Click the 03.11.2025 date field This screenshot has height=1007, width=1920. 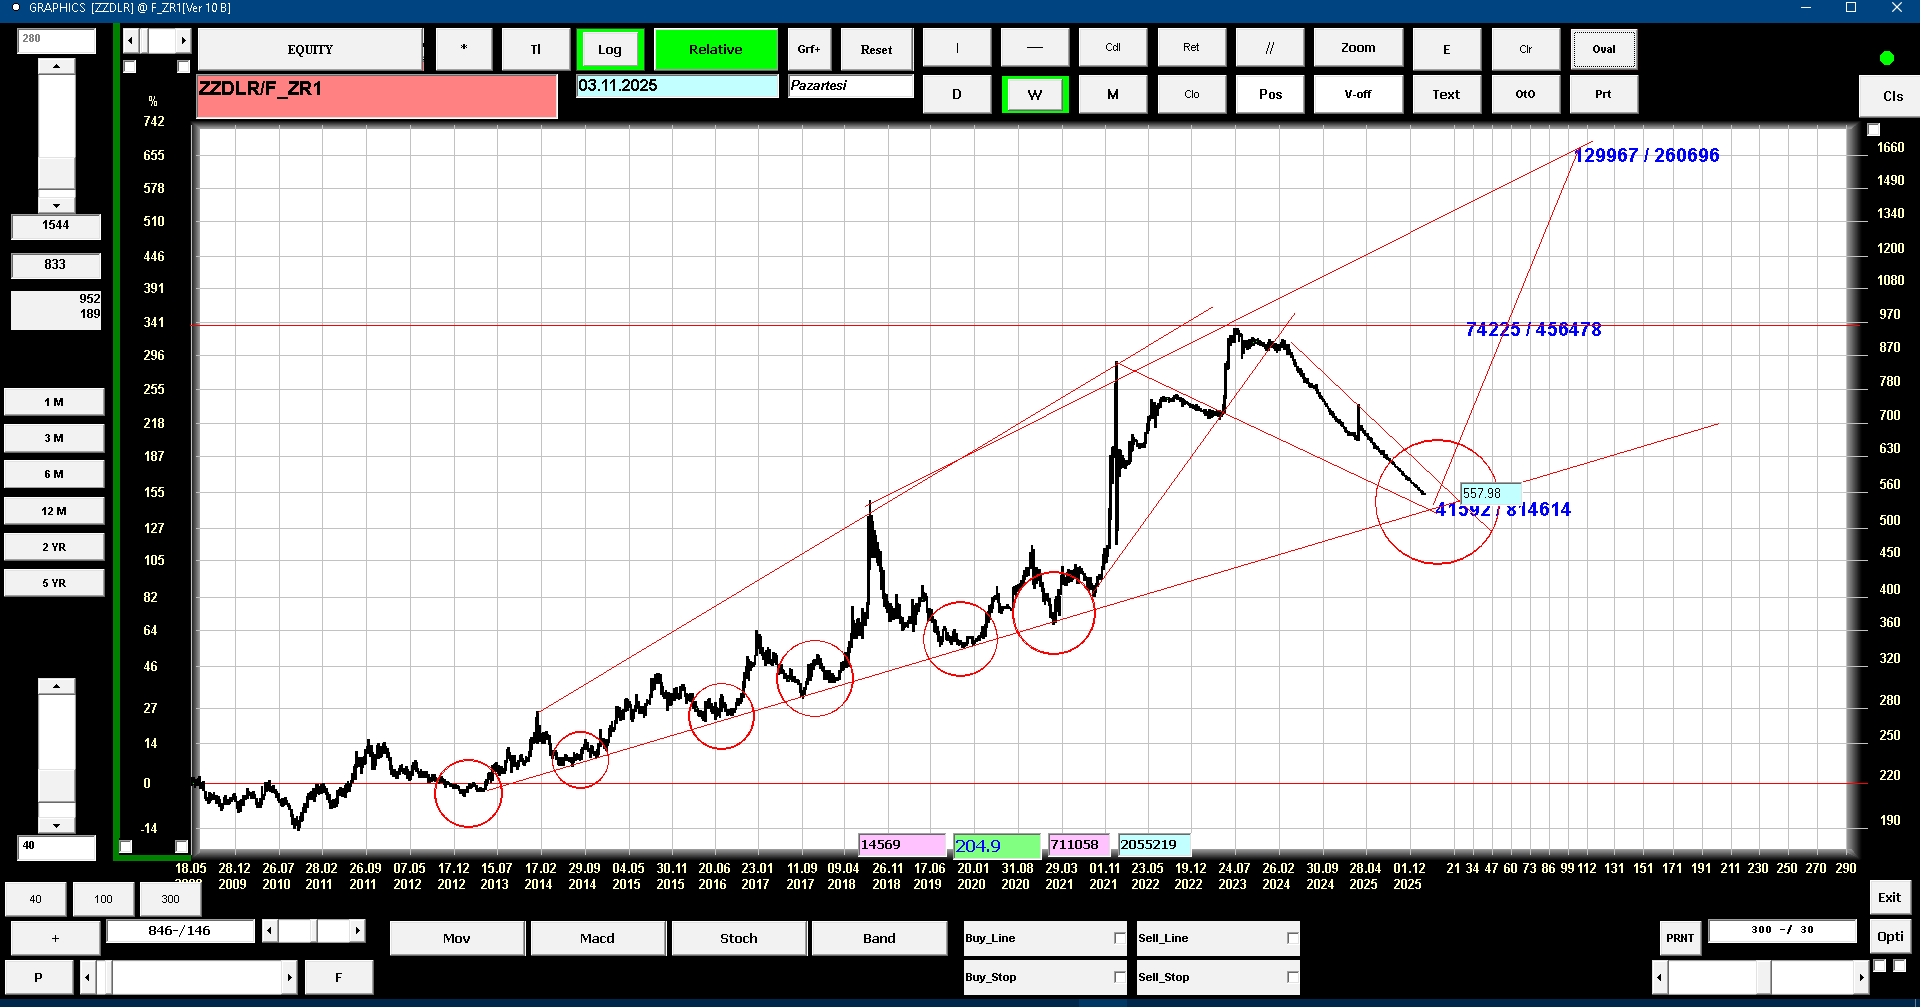[x=677, y=86]
